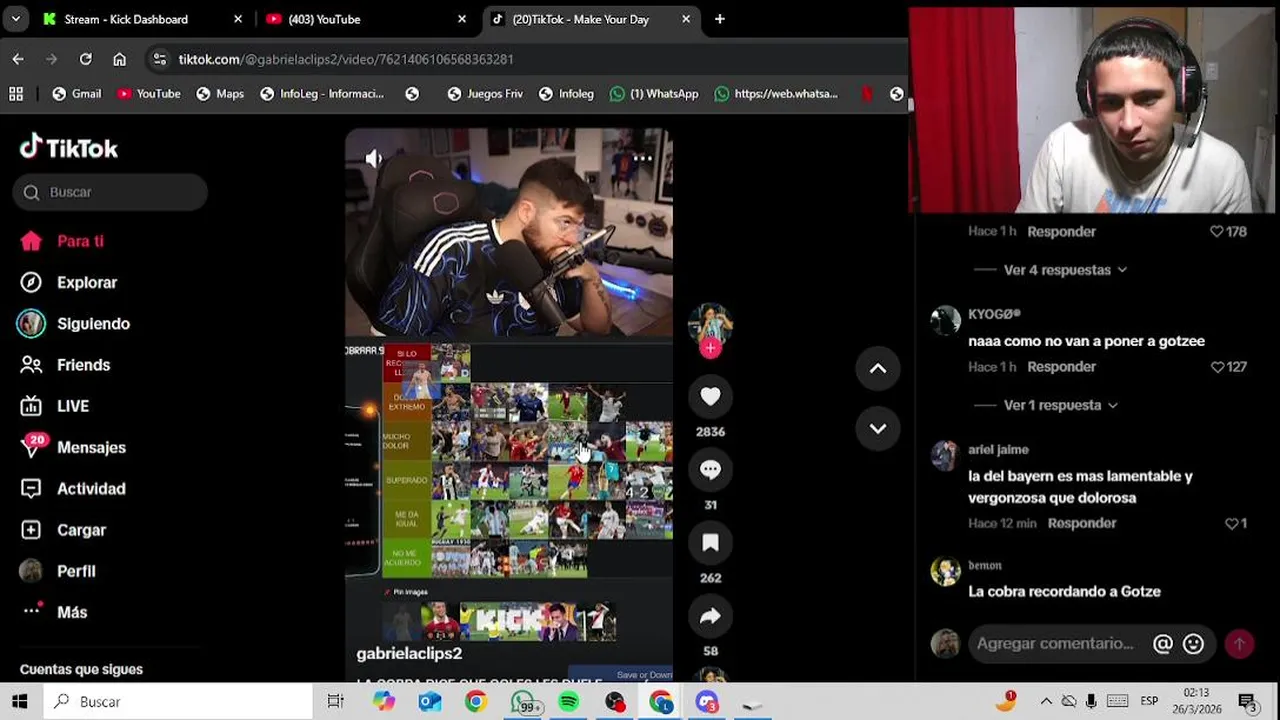Viewport: 1280px width, 720px height.
Task: Open the gabrielaclips2 username link
Action: coord(409,653)
